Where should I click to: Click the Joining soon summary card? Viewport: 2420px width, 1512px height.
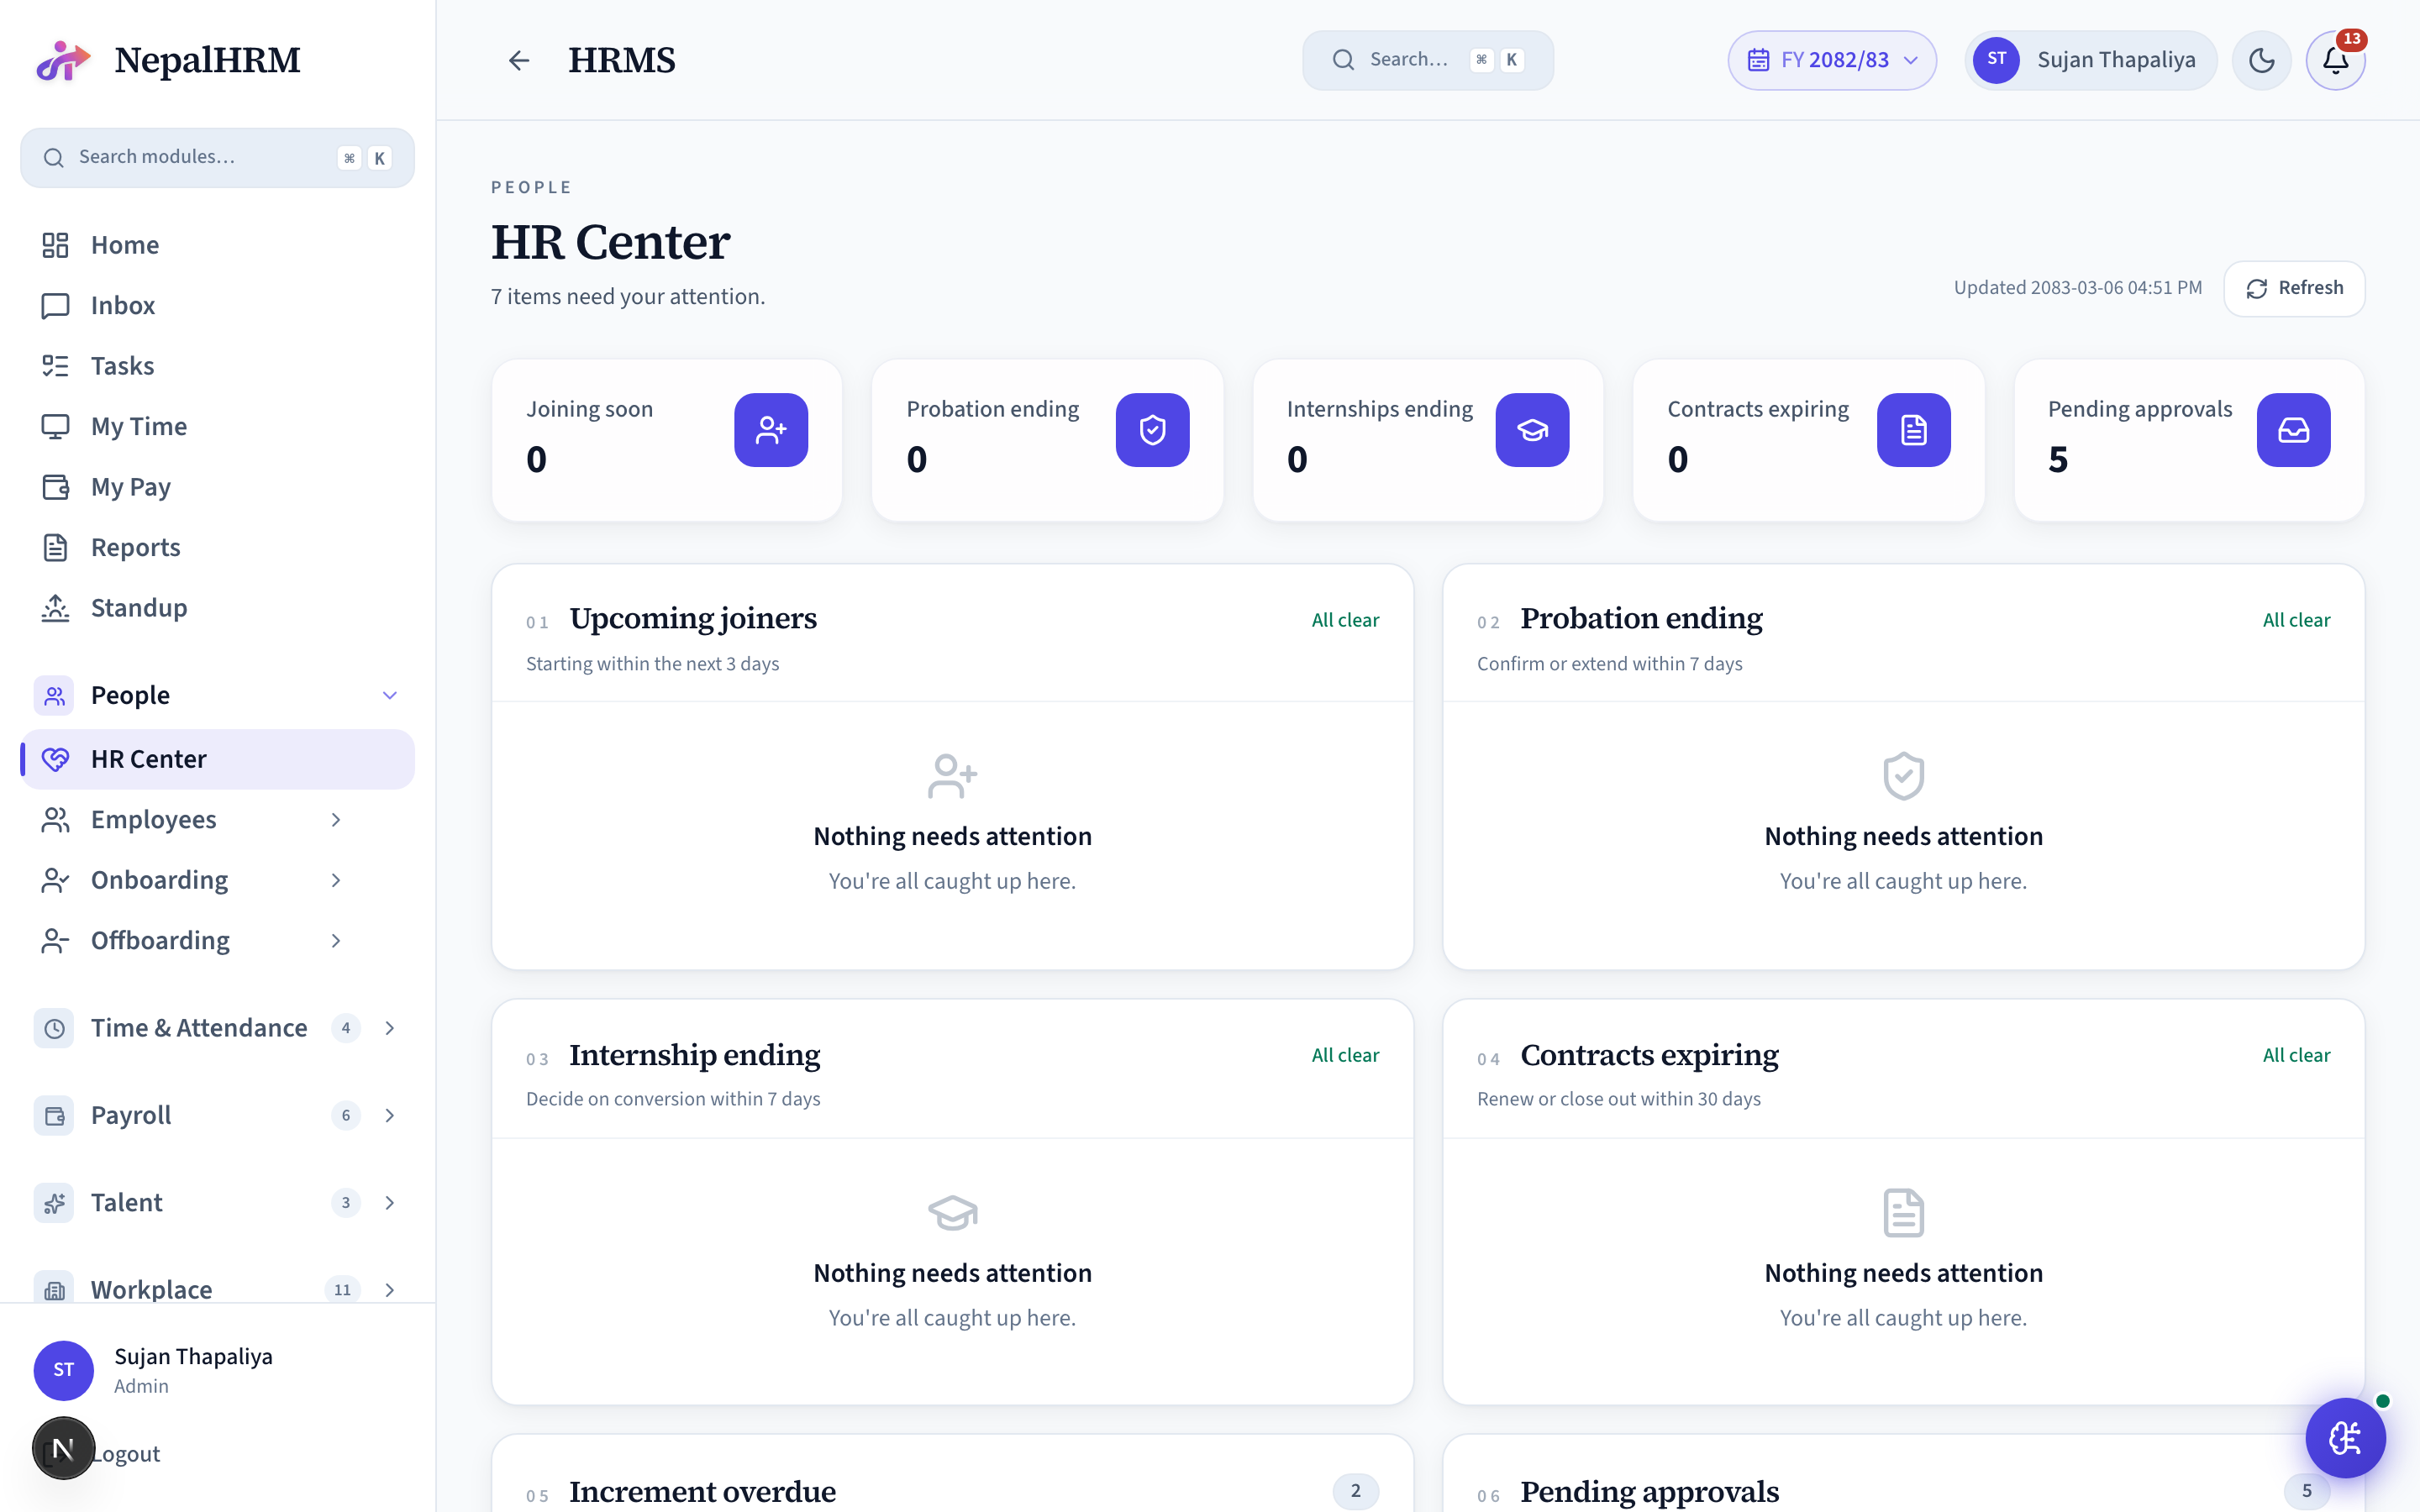[667, 440]
